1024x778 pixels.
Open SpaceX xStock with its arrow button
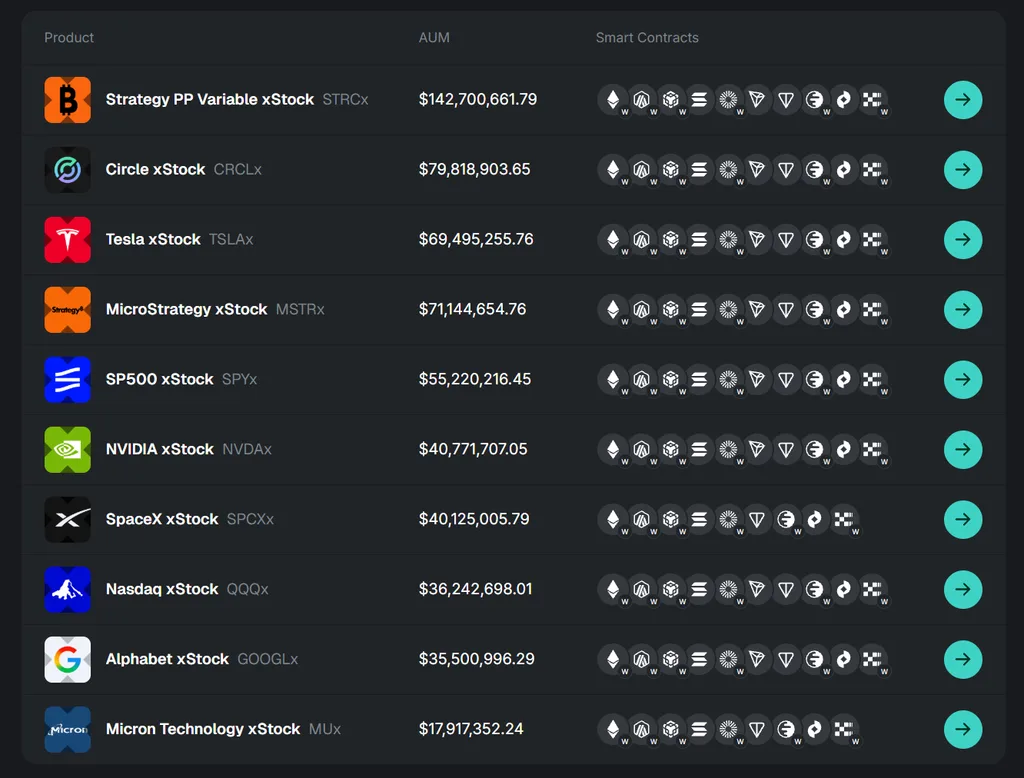click(963, 519)
